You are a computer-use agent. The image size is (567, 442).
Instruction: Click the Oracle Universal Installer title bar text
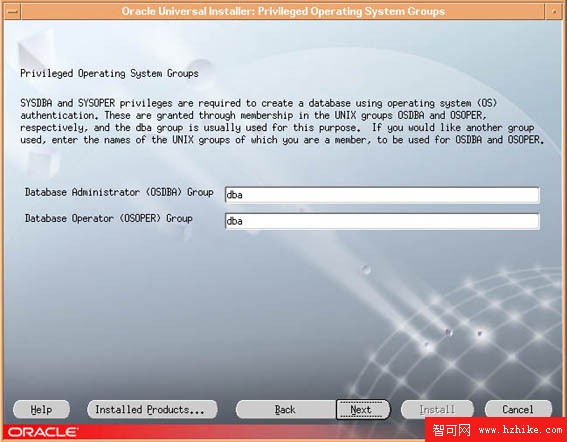coord(283,12)
